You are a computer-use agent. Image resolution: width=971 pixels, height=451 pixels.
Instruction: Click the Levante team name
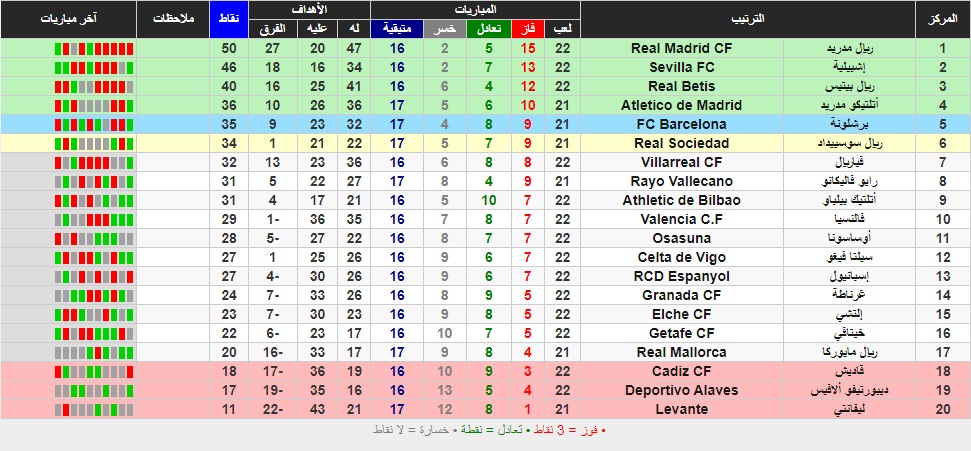pyautogui.click(x=681, y=409)
